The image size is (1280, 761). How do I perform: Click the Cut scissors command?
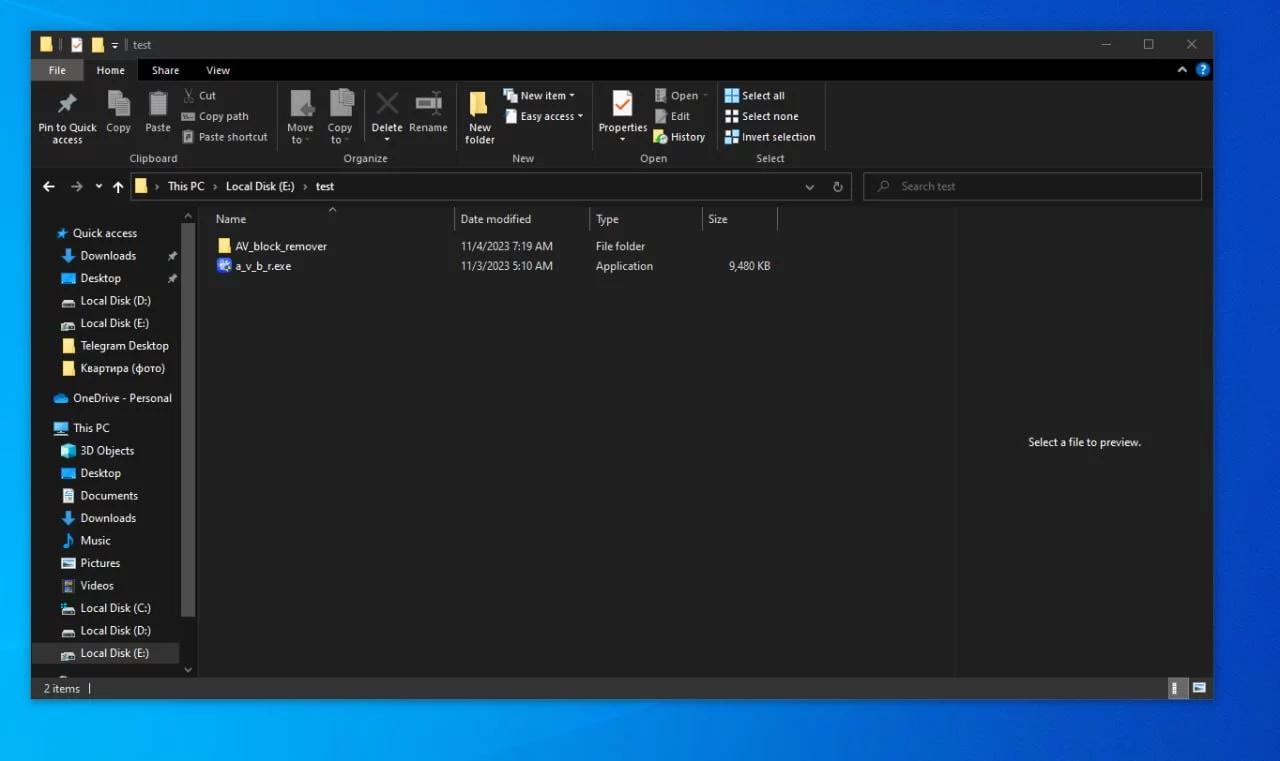(x=200, y=96)
